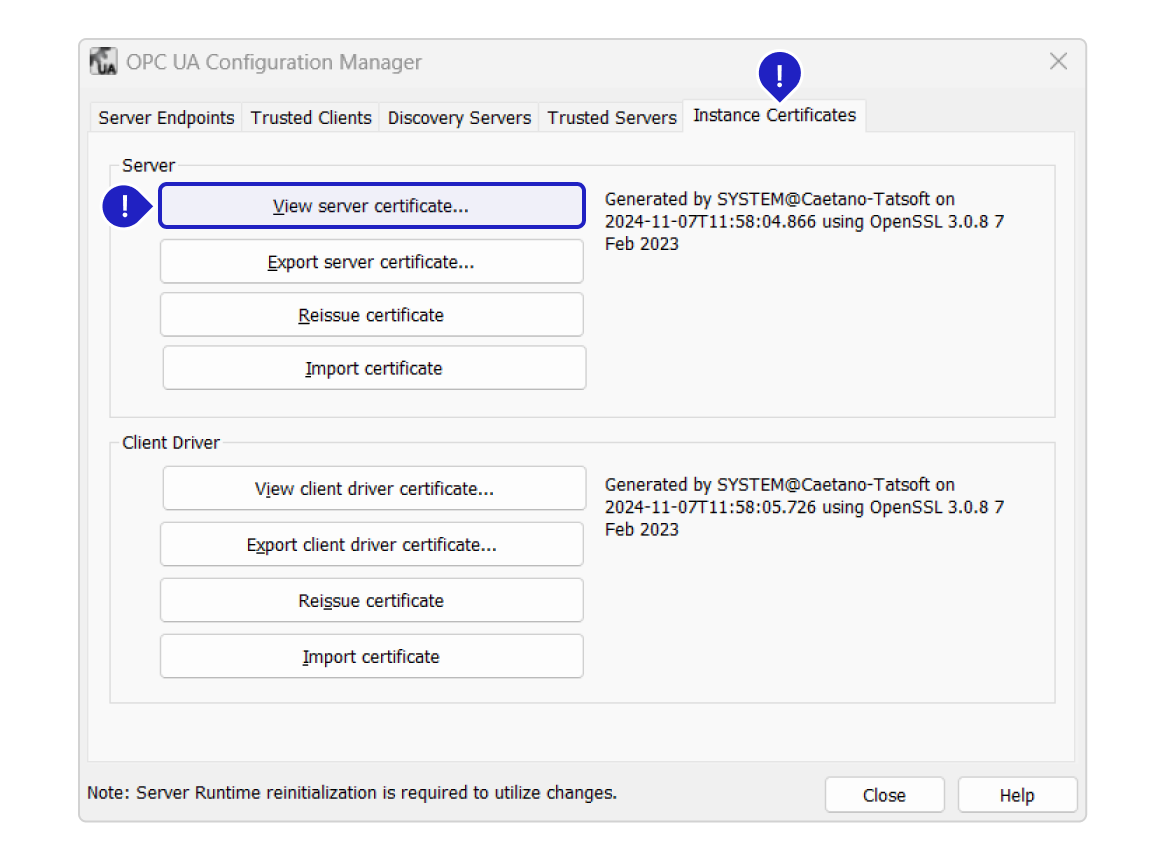Image resolution: width=1166 pixels, height=861 pixels.
Task: Click the exclamation marker beside View server certificate
Action: pos(125,206)
